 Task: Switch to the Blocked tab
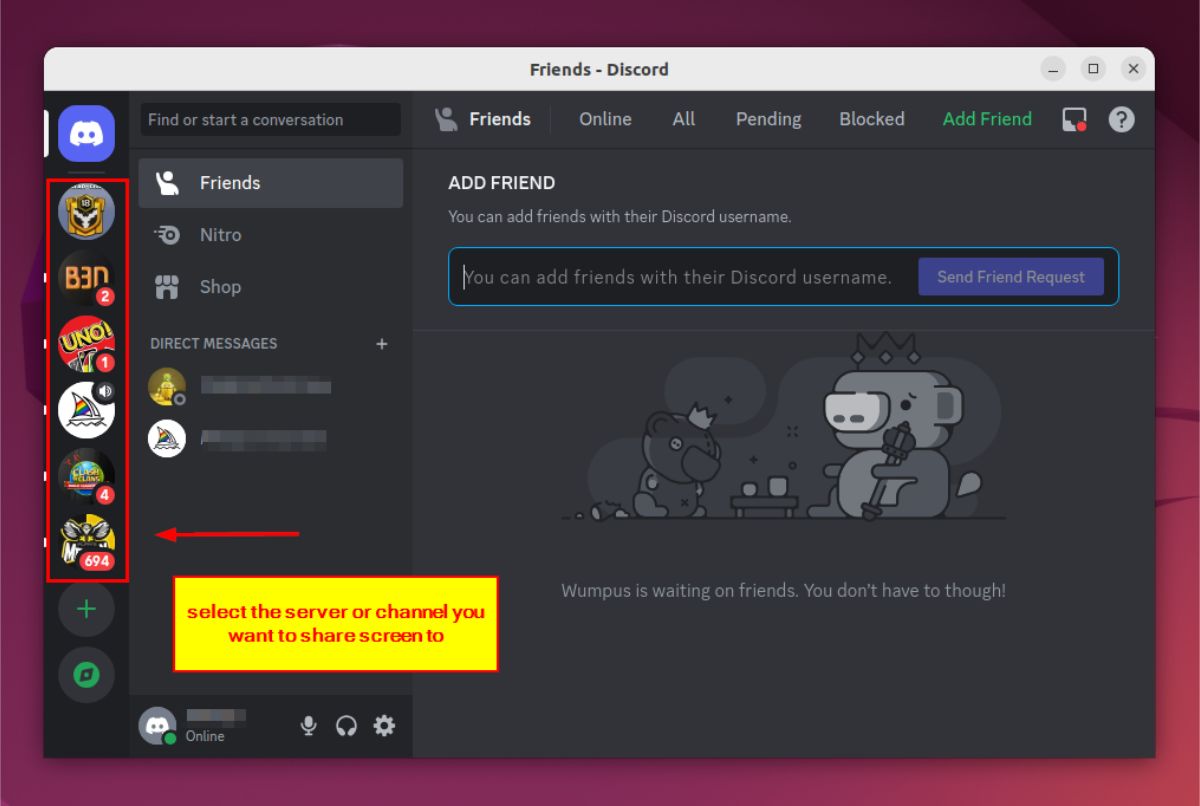pos(871,119)
